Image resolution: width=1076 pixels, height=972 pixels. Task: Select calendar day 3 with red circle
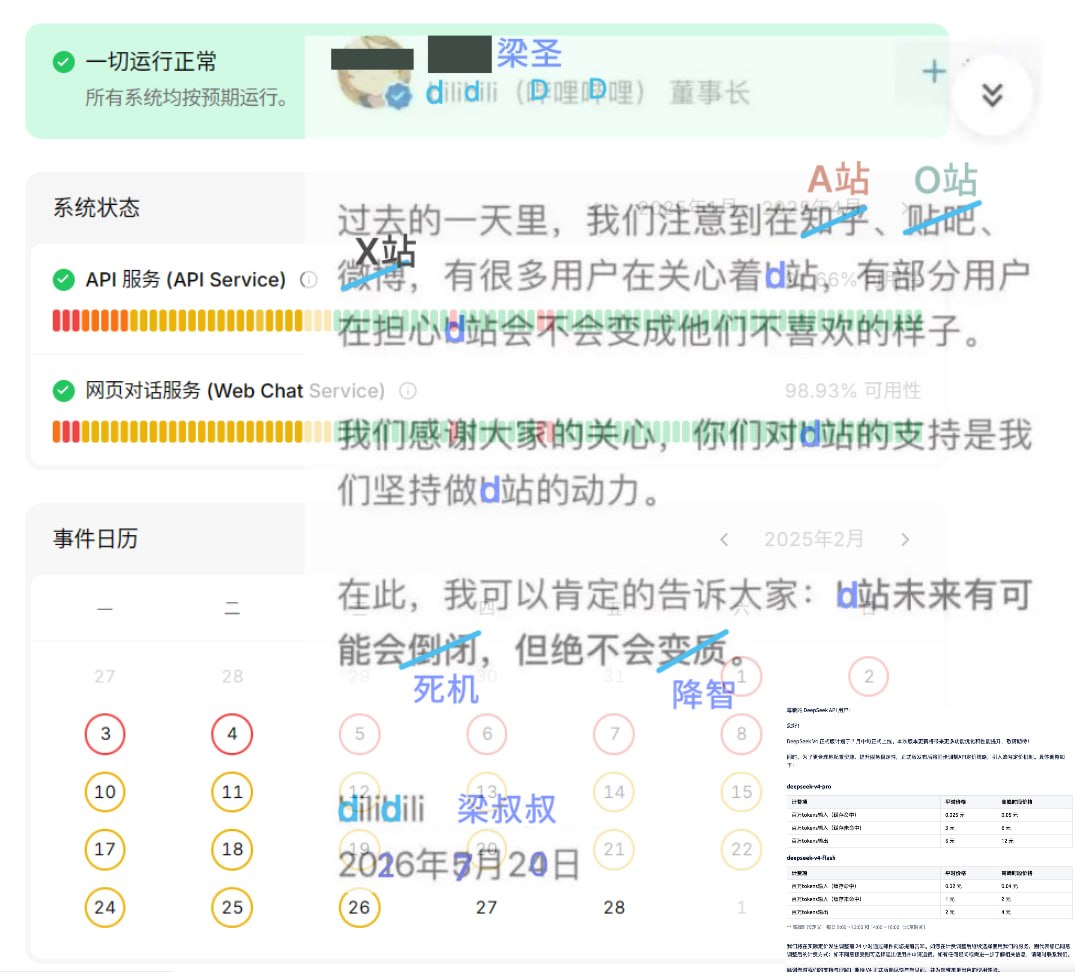coord(105,734)
